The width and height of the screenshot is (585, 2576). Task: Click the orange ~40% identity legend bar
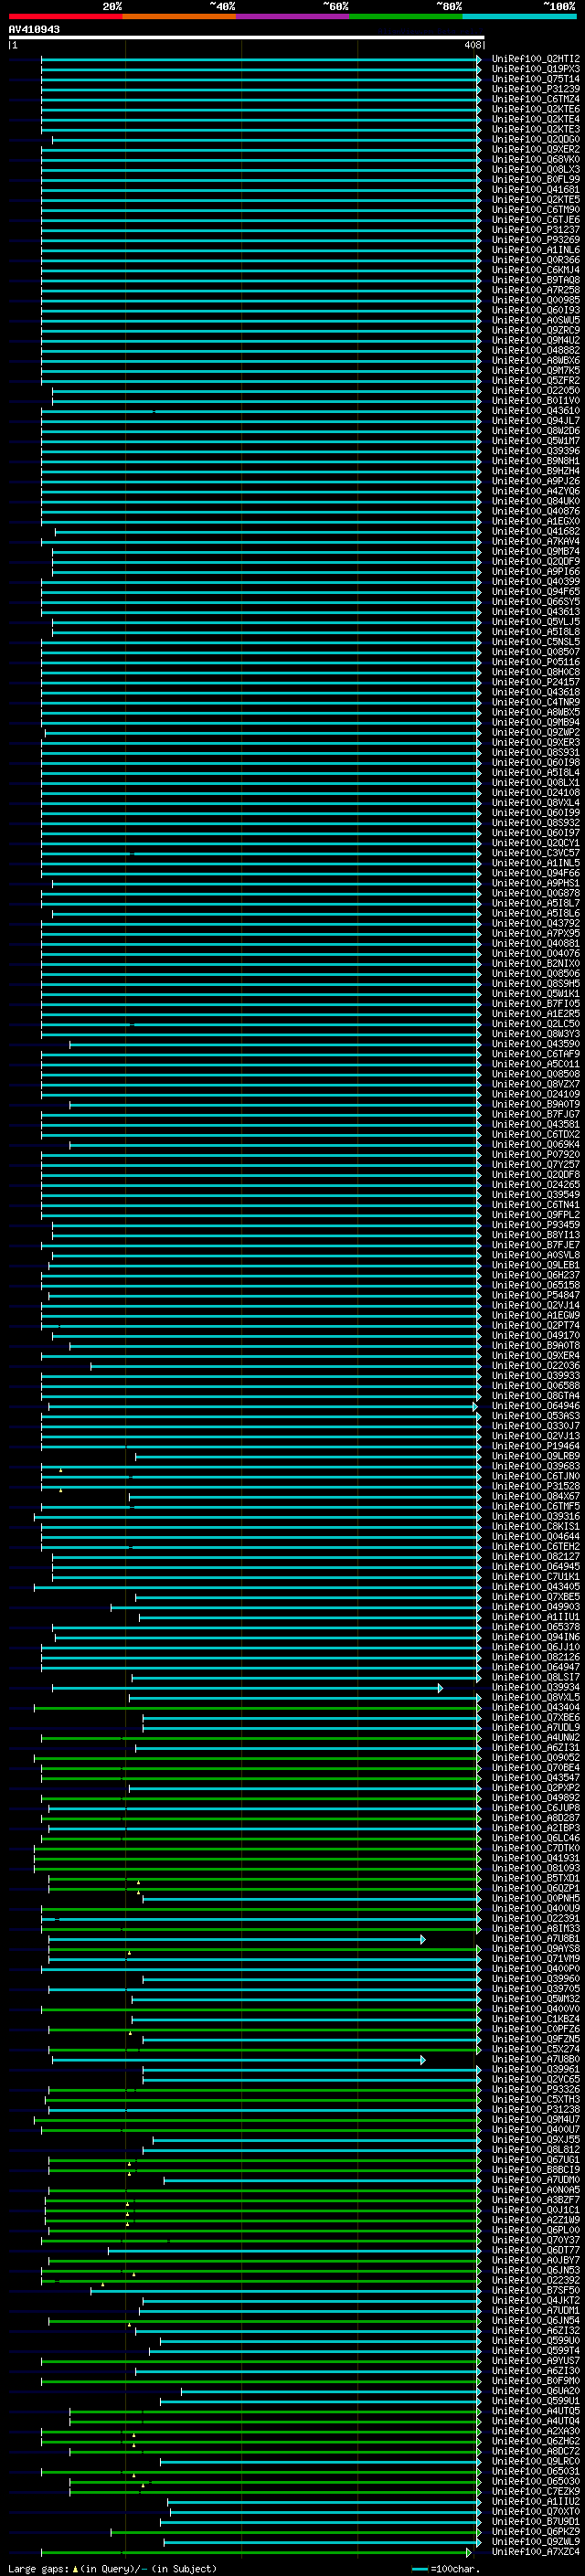(x=179, y=16)
